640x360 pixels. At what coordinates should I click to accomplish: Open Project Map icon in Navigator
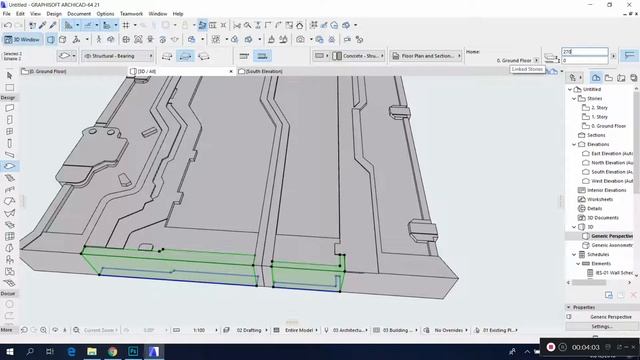pyautogui.click(x=596, y=78)
